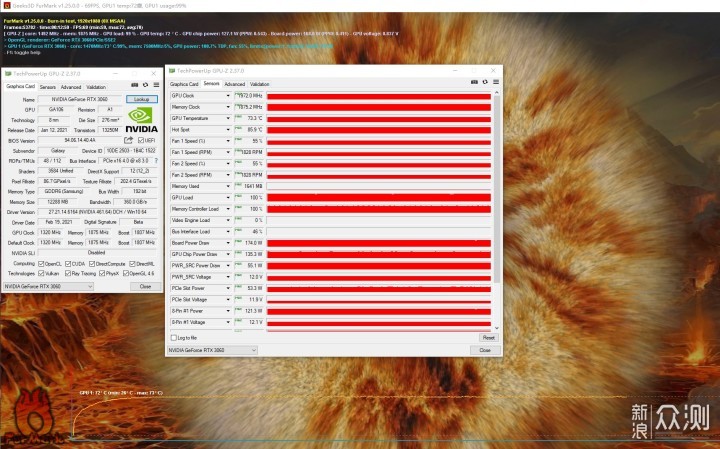The height and width of the screenshot is (449, 720).
Task: Switch to Sensors tab in left window
Action: 47,87
